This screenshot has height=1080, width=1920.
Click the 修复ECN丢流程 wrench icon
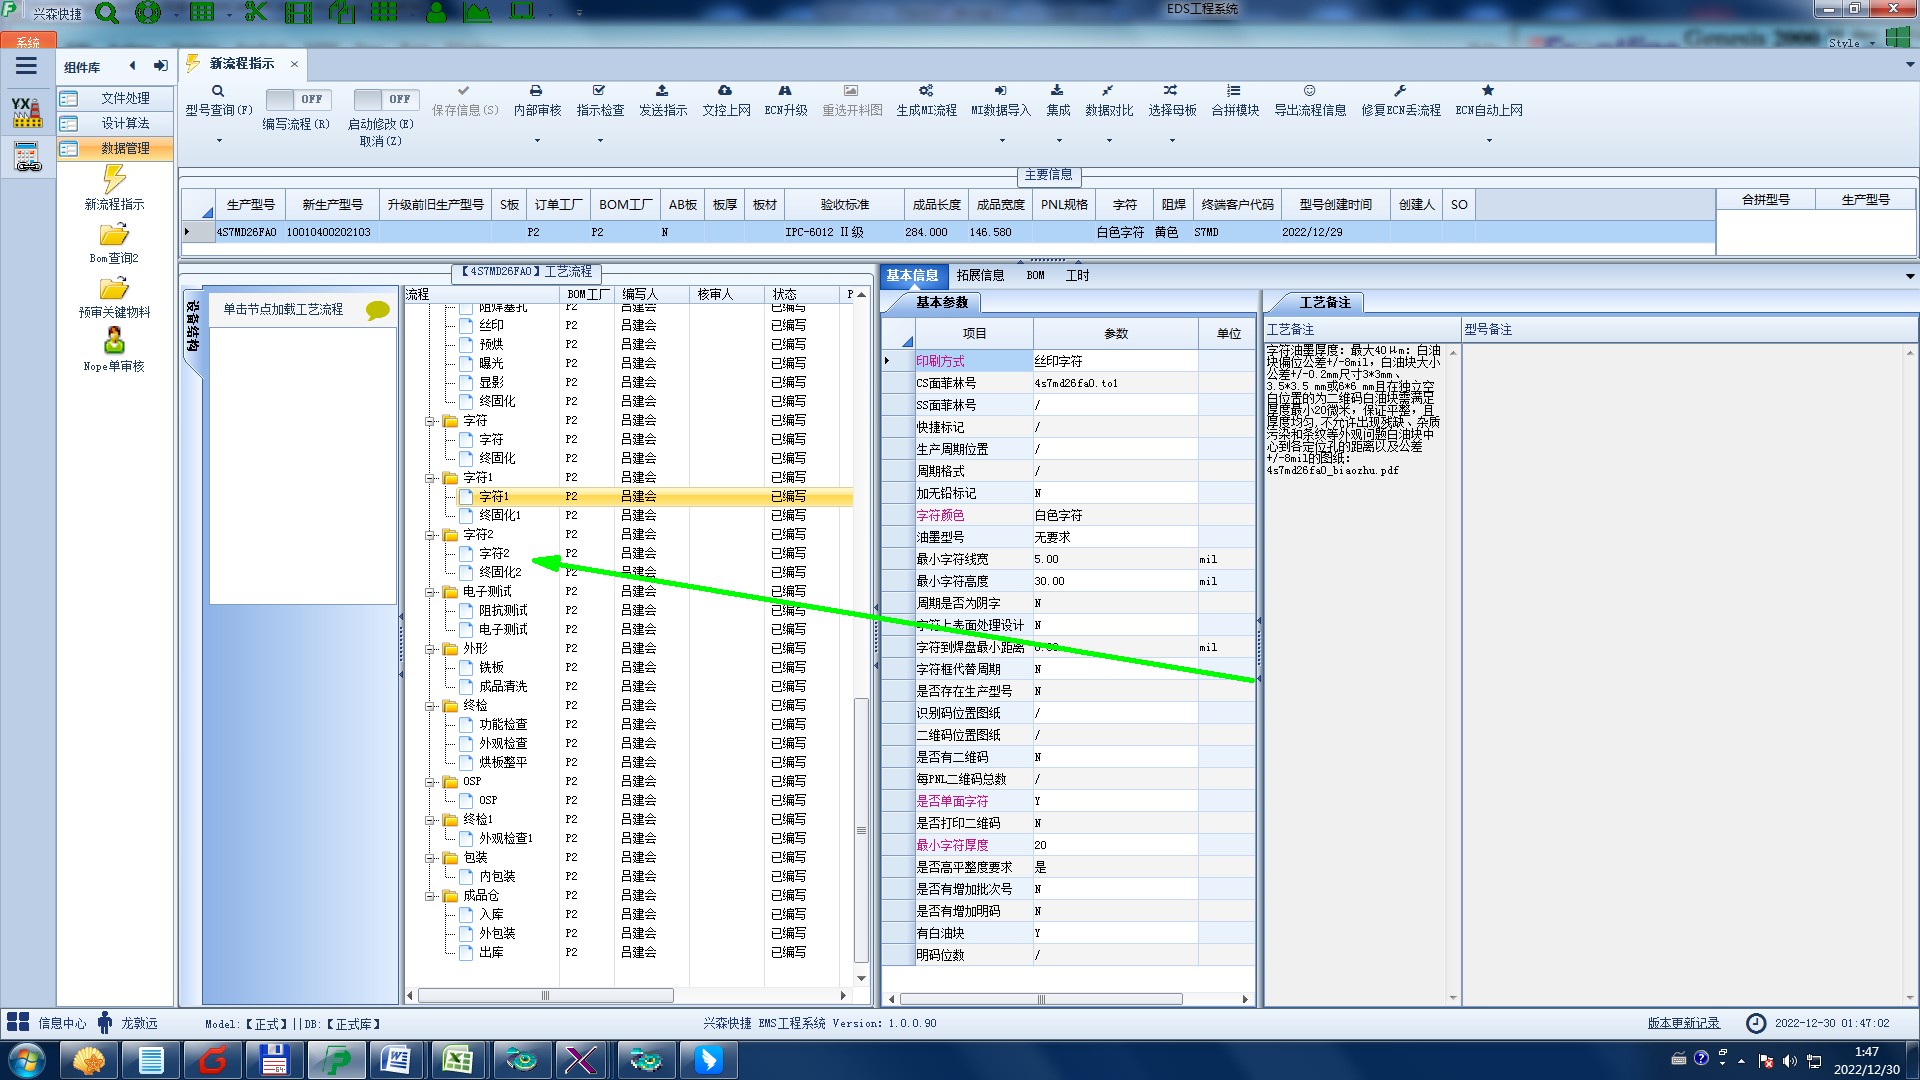pyautogui.click(x=1400, y=91)
